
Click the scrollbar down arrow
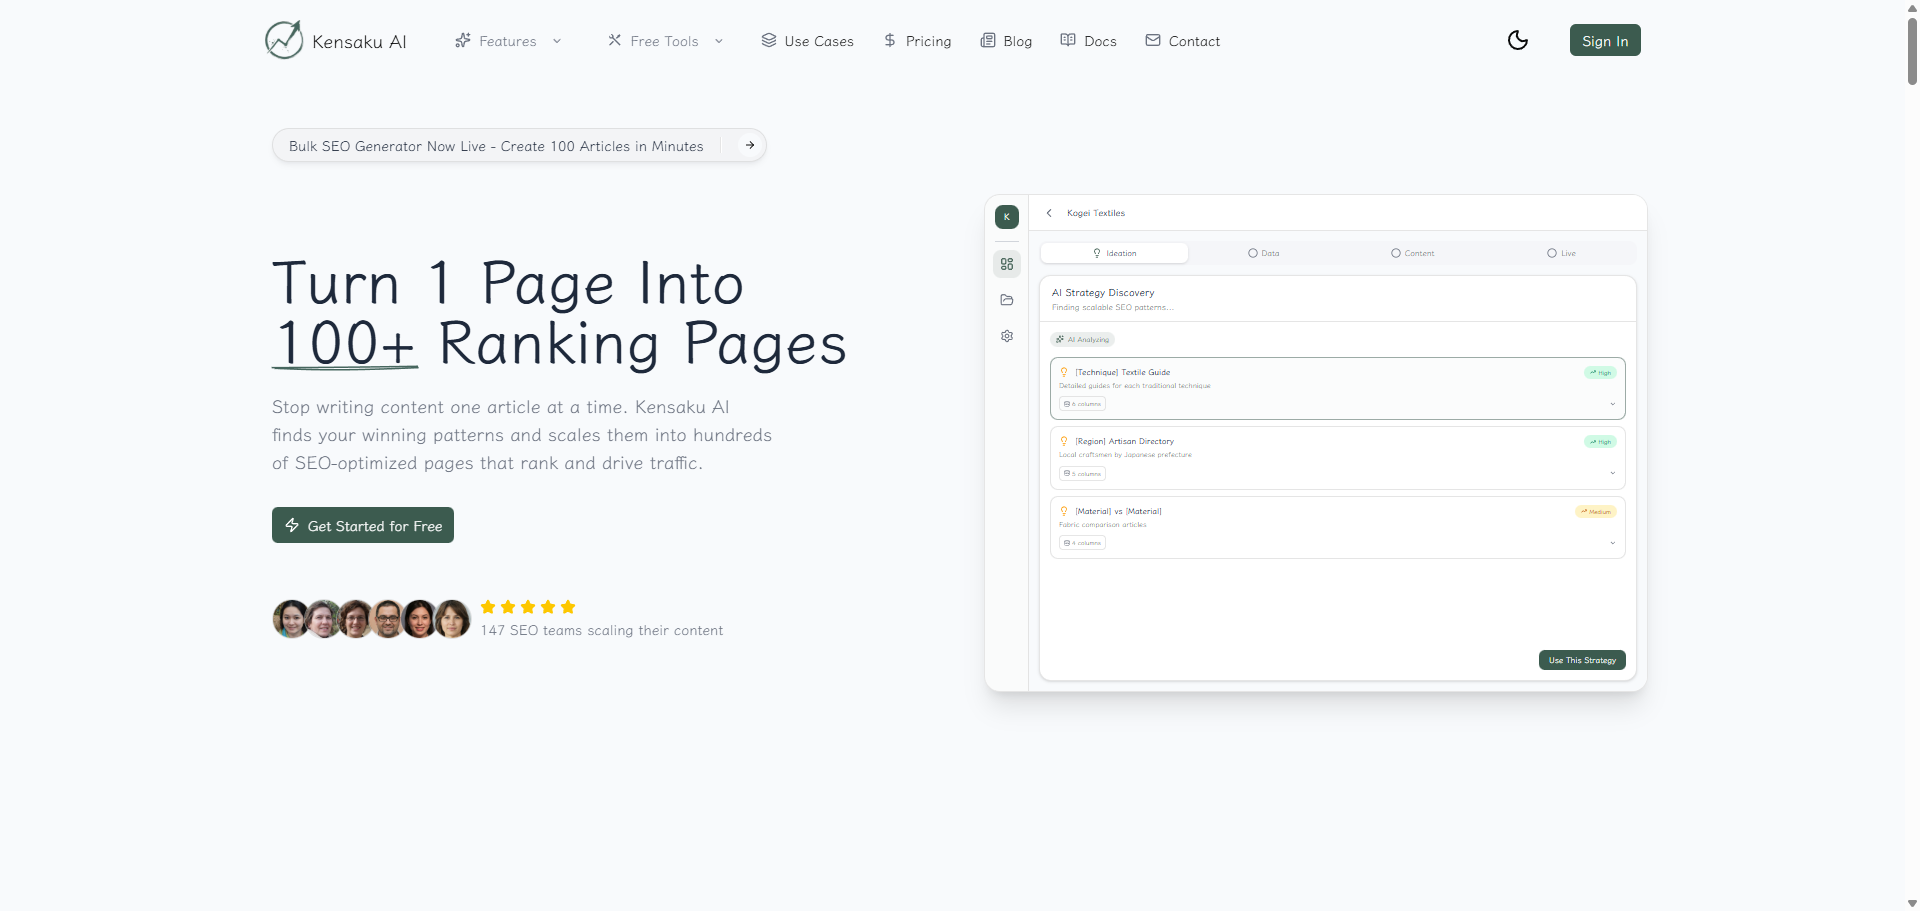[x=1912, y=903]
